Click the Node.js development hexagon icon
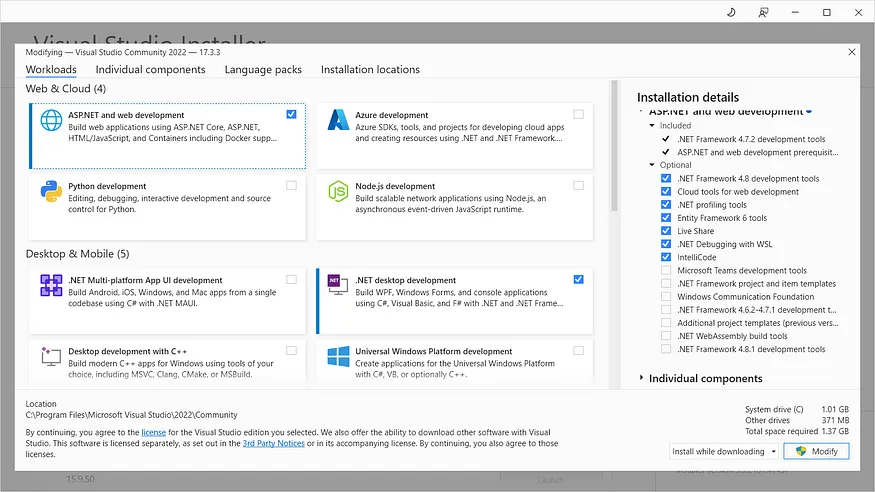 [x=338, y=192]
